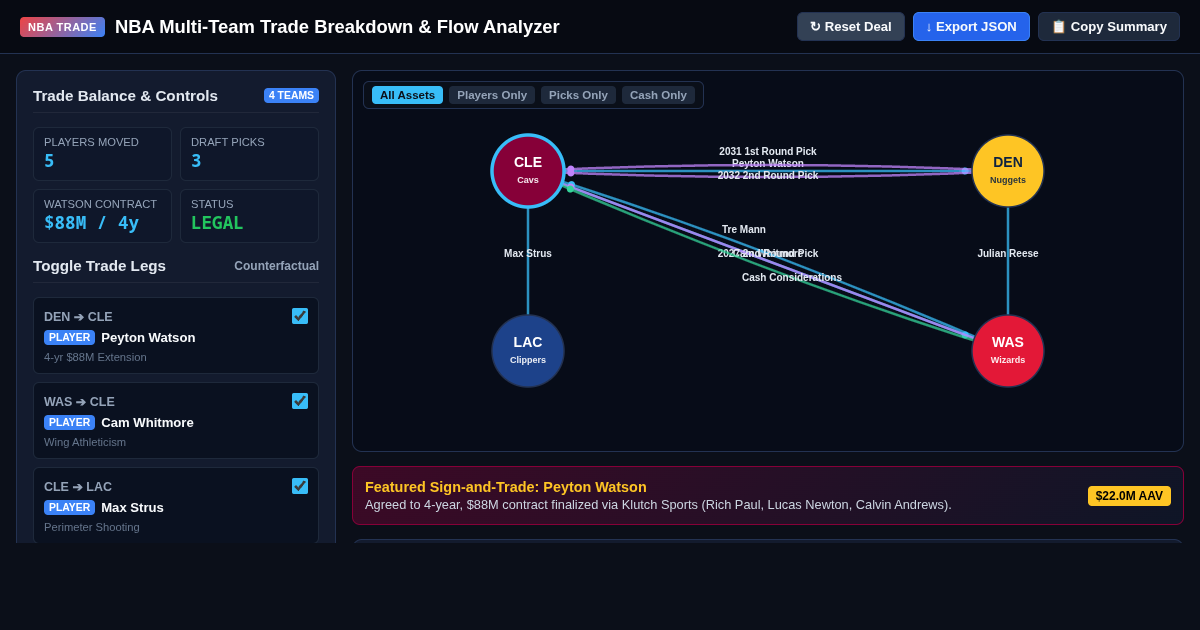Click the Perimeter Shooting note
Image resolution: width=1200 pixels, height=630 pixels.
click(x=92, y=527)
